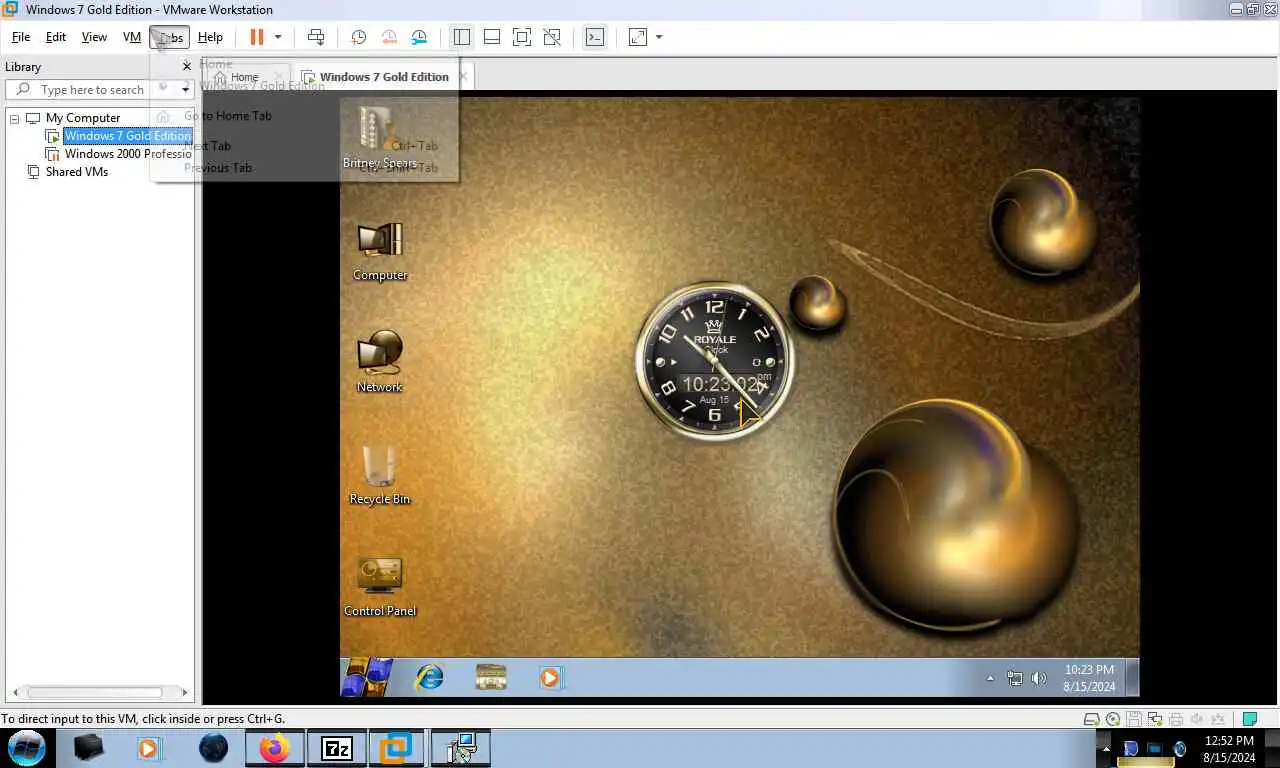The width and height of the screenshot is (1280, 768).
Task: Show hidden icons in guest system tray
Action: 990,678
